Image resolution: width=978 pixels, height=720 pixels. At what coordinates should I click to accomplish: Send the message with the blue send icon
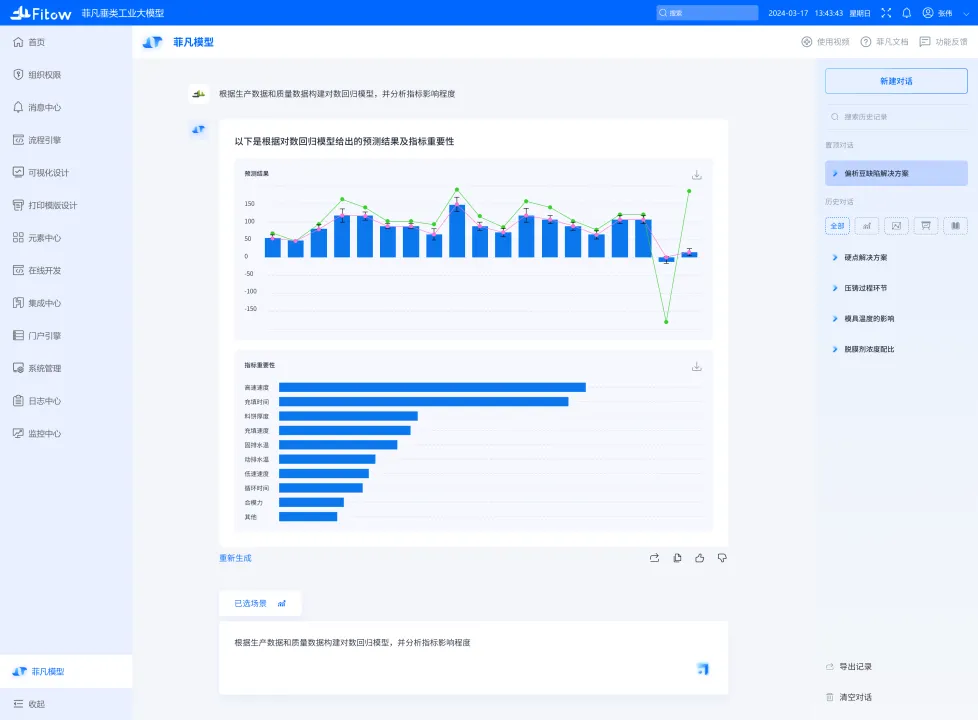[x=703, y=669]
